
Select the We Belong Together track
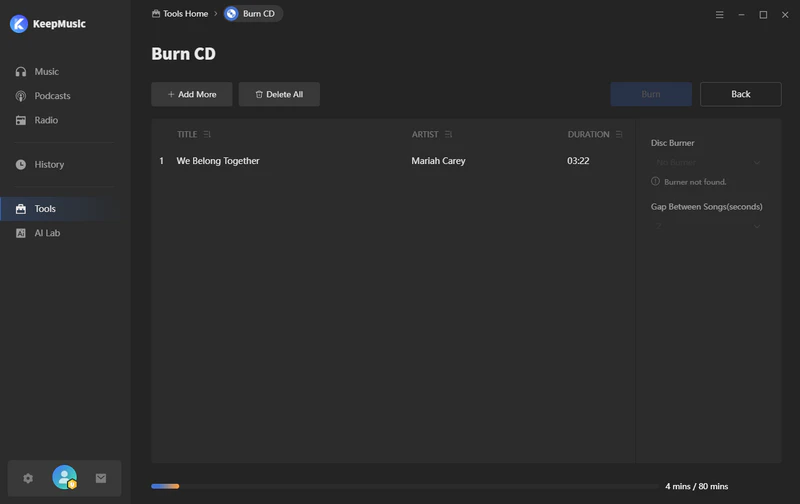point(218,161)
